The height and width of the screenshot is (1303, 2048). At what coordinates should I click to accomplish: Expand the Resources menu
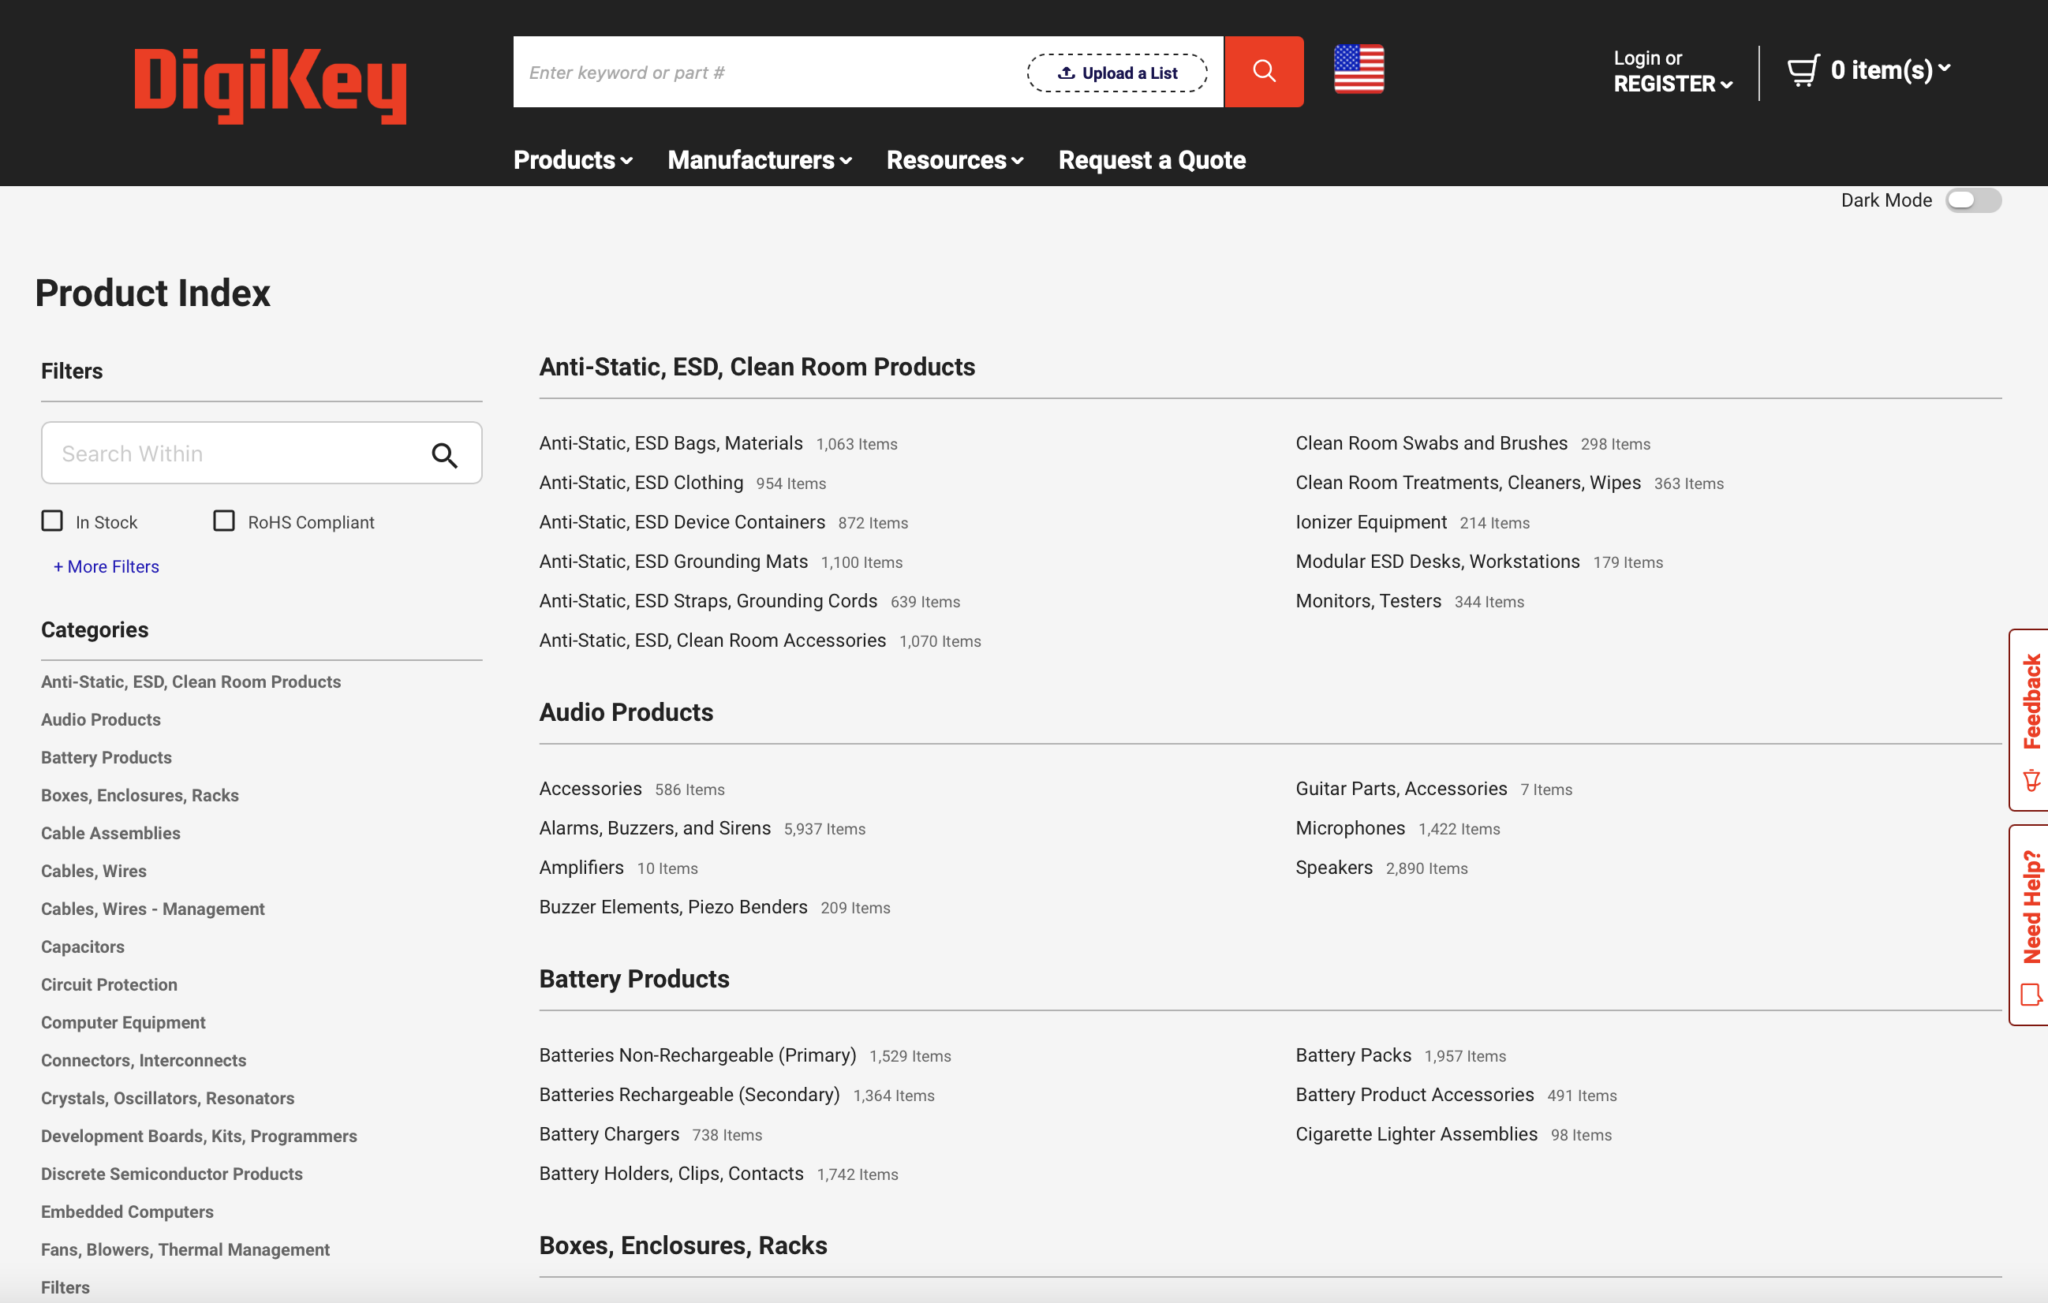955,160
